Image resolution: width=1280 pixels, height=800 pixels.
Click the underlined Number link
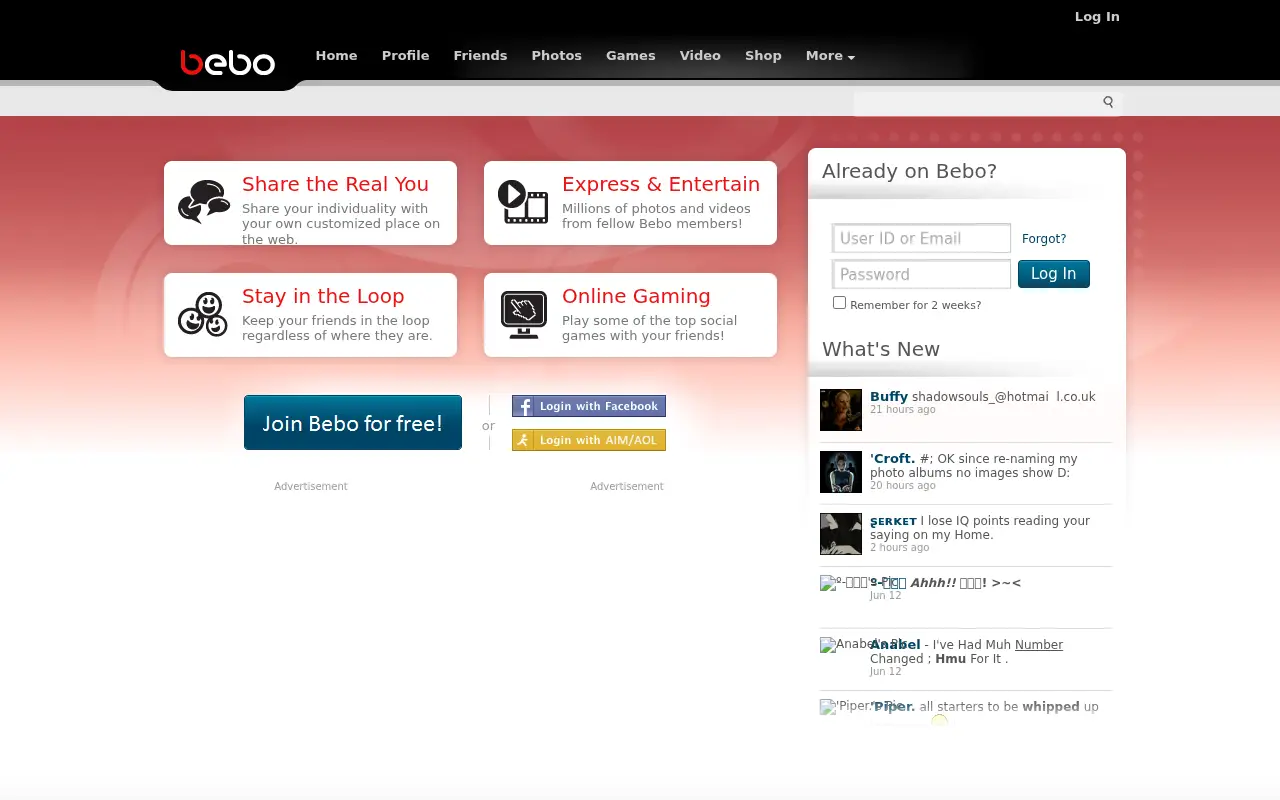point(1039,645)
